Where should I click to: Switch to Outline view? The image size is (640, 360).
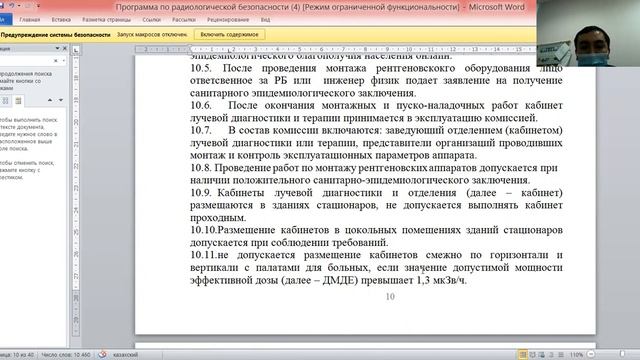551,355
